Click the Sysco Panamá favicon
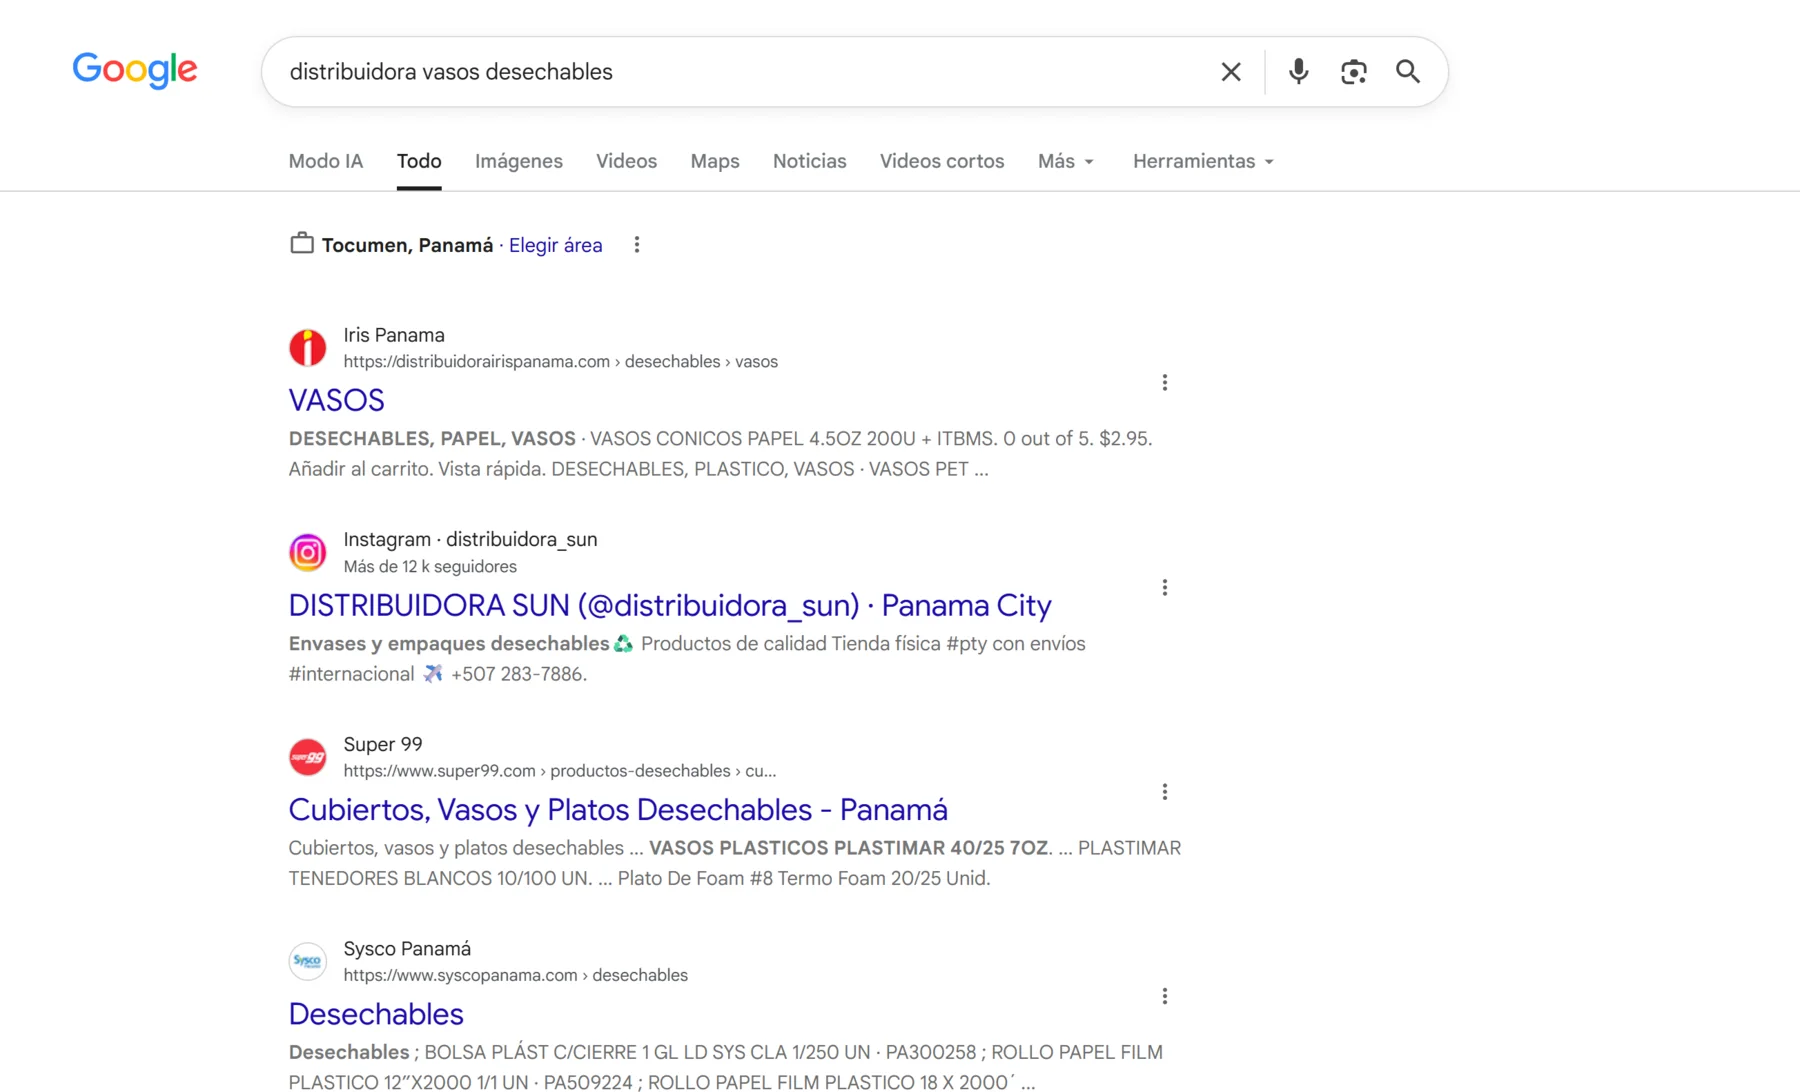This screenshot has height=1092, width=1800. 308,961
